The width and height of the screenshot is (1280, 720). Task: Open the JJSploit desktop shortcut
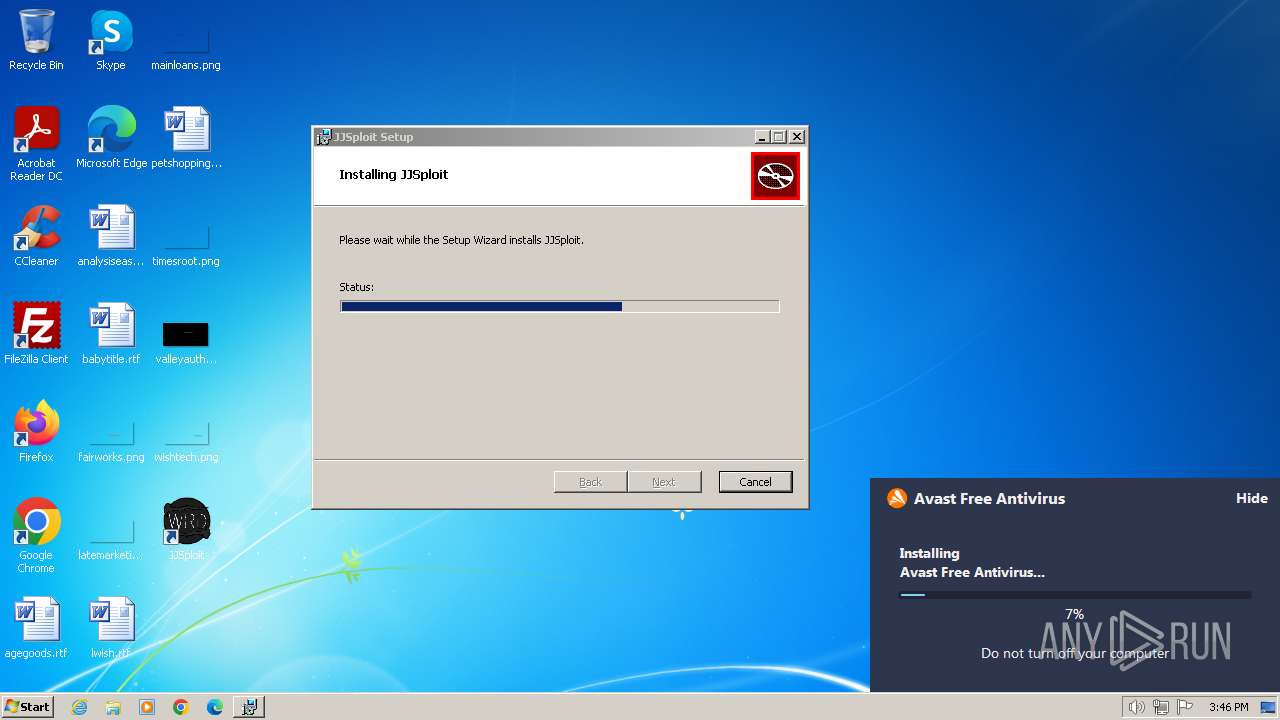click(x=186, y=529)
